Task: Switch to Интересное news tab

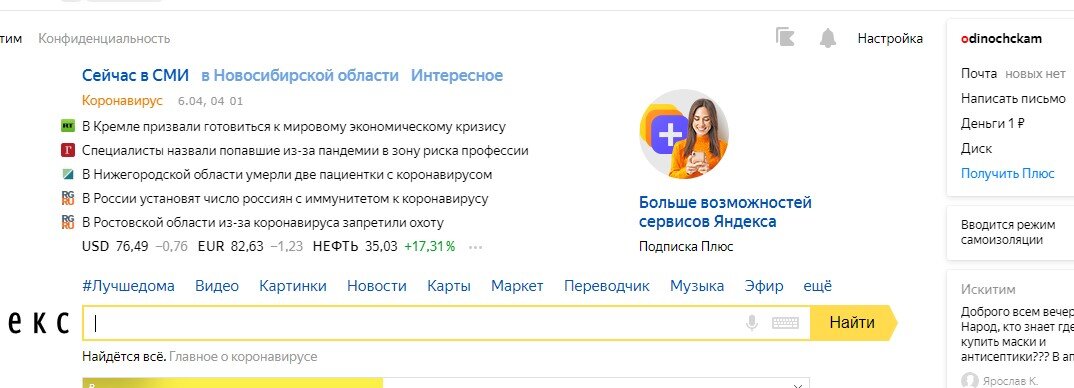Action: (457, 75)
